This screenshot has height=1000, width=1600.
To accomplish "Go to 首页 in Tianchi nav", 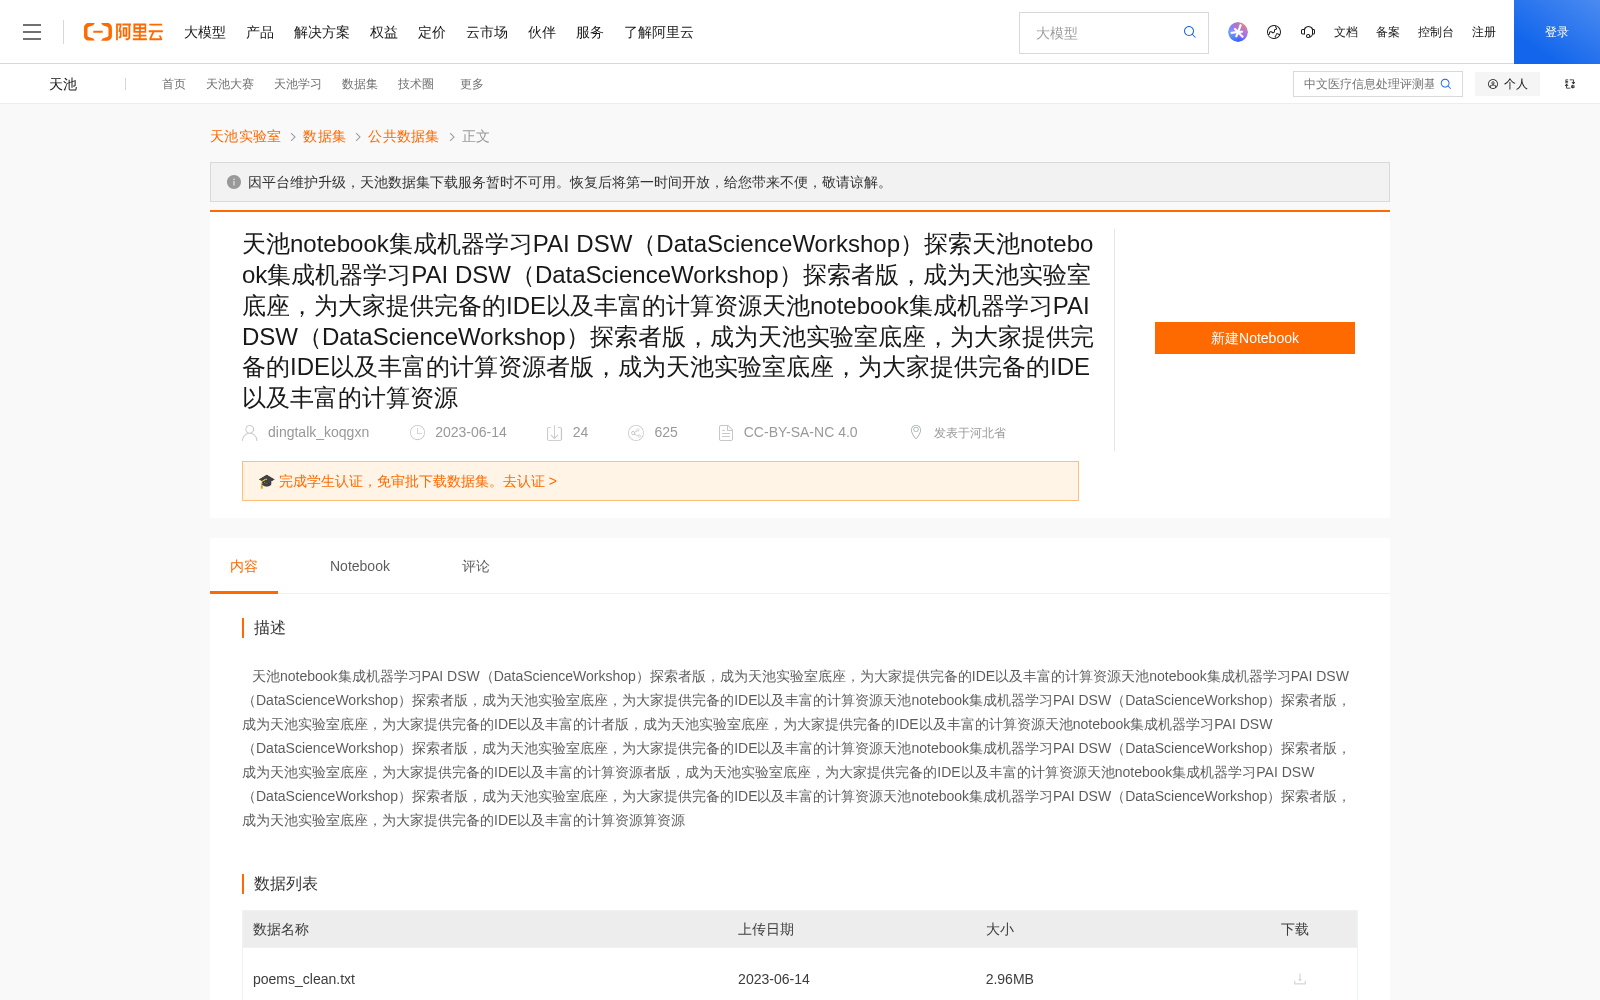I will (174, 84).
